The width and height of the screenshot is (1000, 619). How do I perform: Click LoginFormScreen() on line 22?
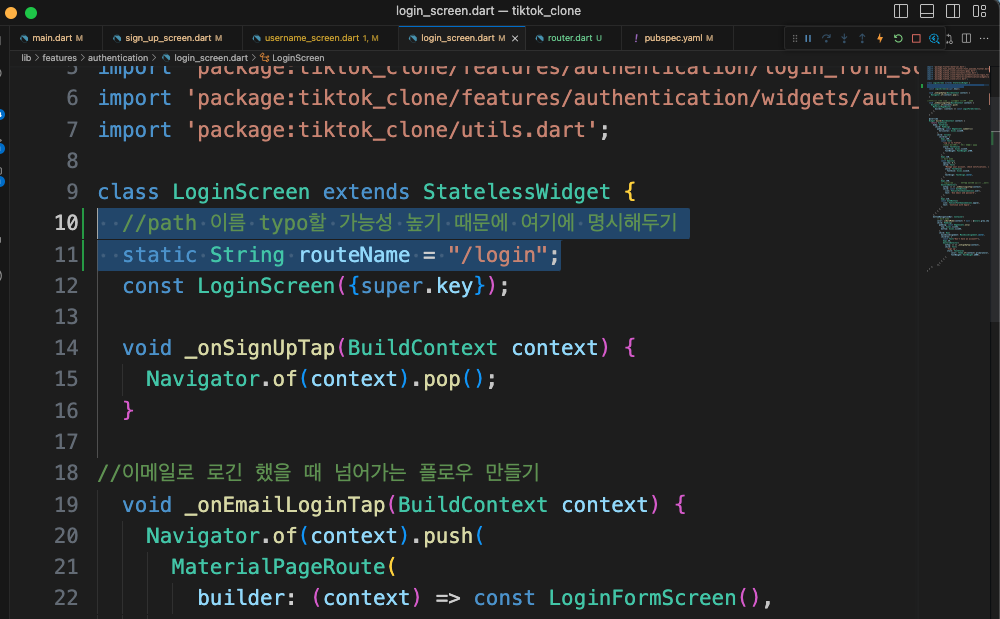pyautogui.click(x=654, y=598)
